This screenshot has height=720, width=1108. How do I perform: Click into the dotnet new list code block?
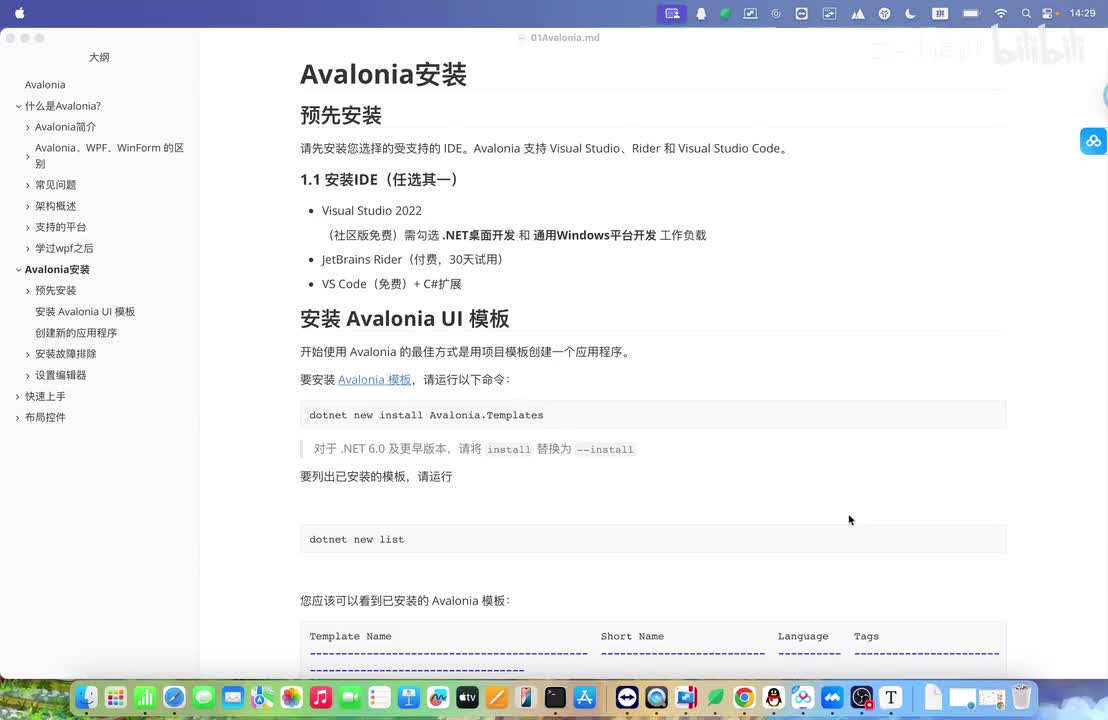point(653,539)
